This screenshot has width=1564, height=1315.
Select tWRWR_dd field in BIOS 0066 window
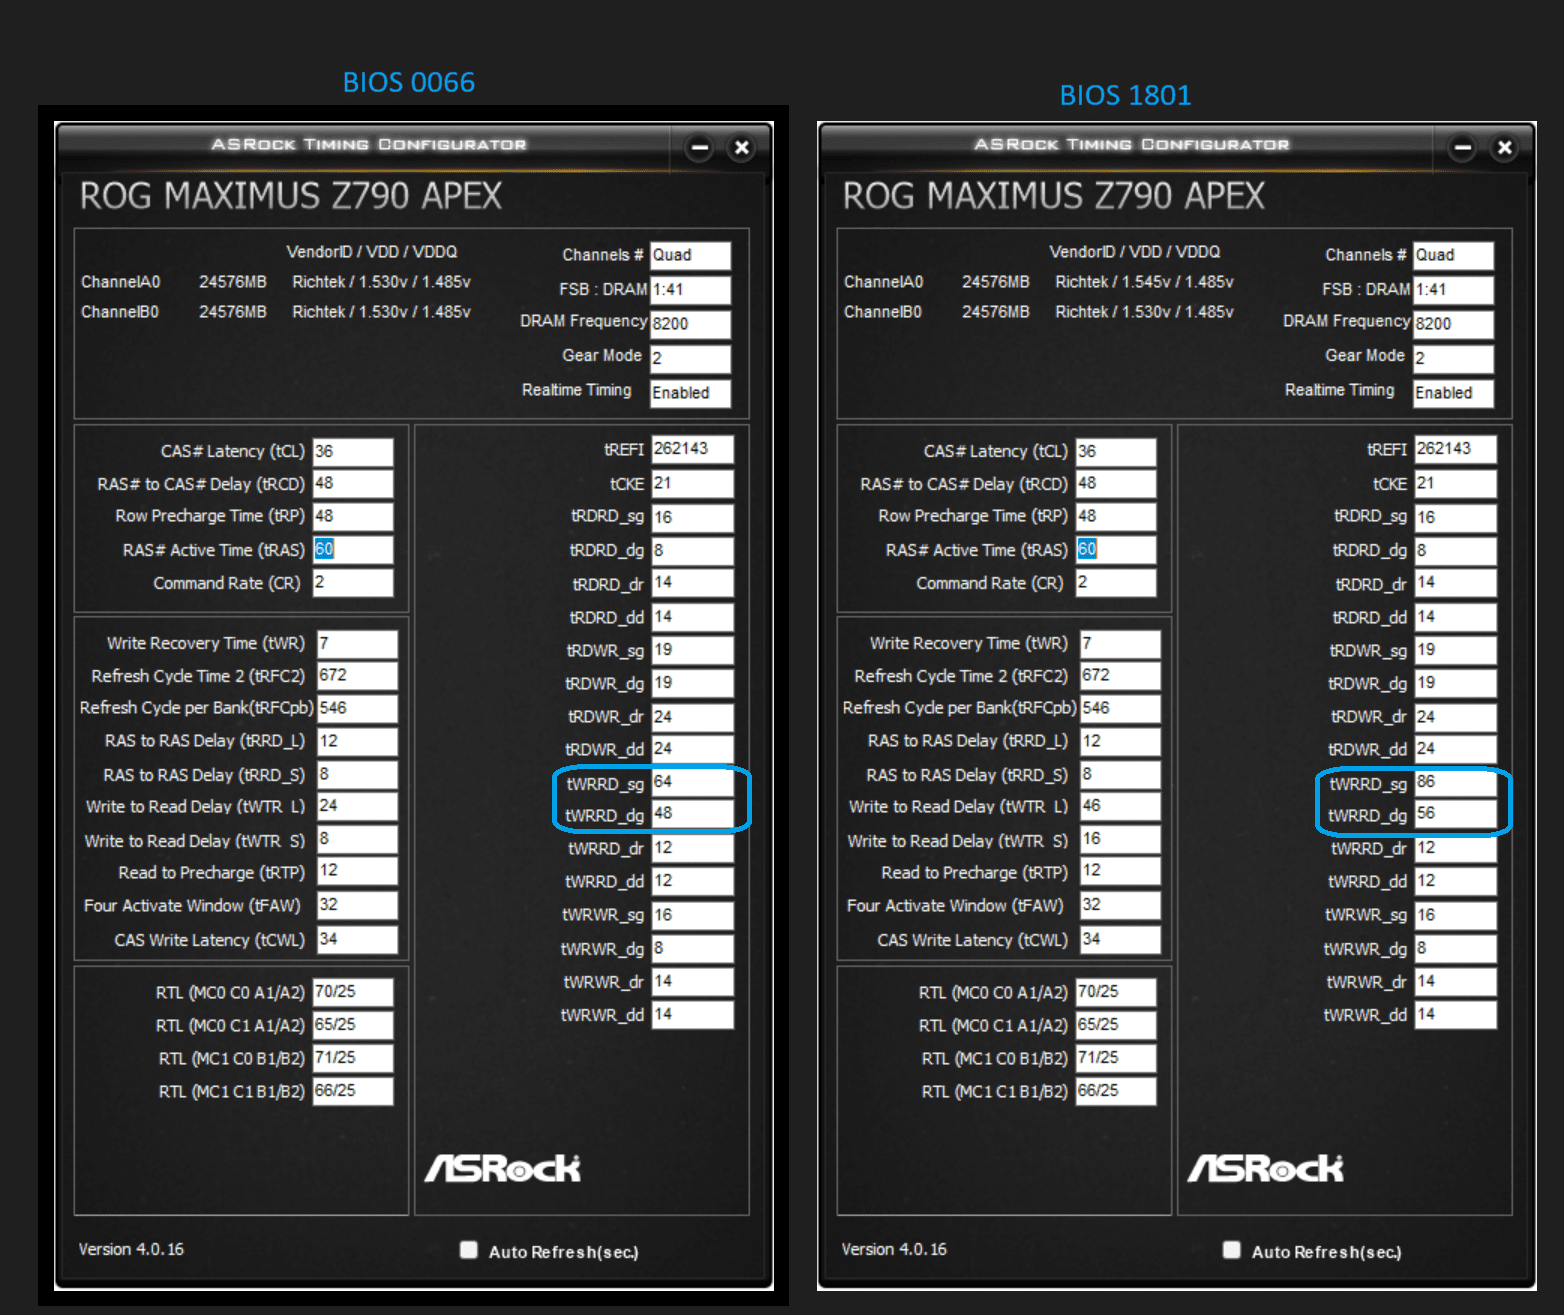692,1015
